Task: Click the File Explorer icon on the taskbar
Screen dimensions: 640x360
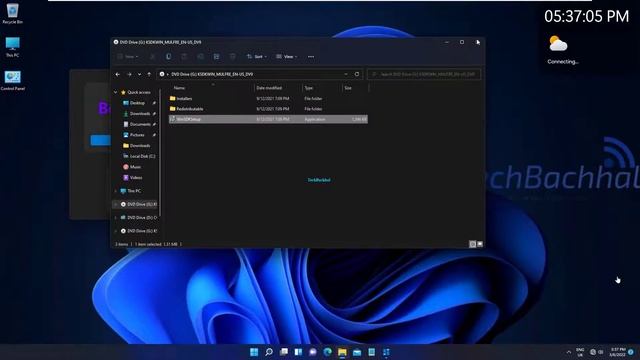Action: [x=342, y=352]
